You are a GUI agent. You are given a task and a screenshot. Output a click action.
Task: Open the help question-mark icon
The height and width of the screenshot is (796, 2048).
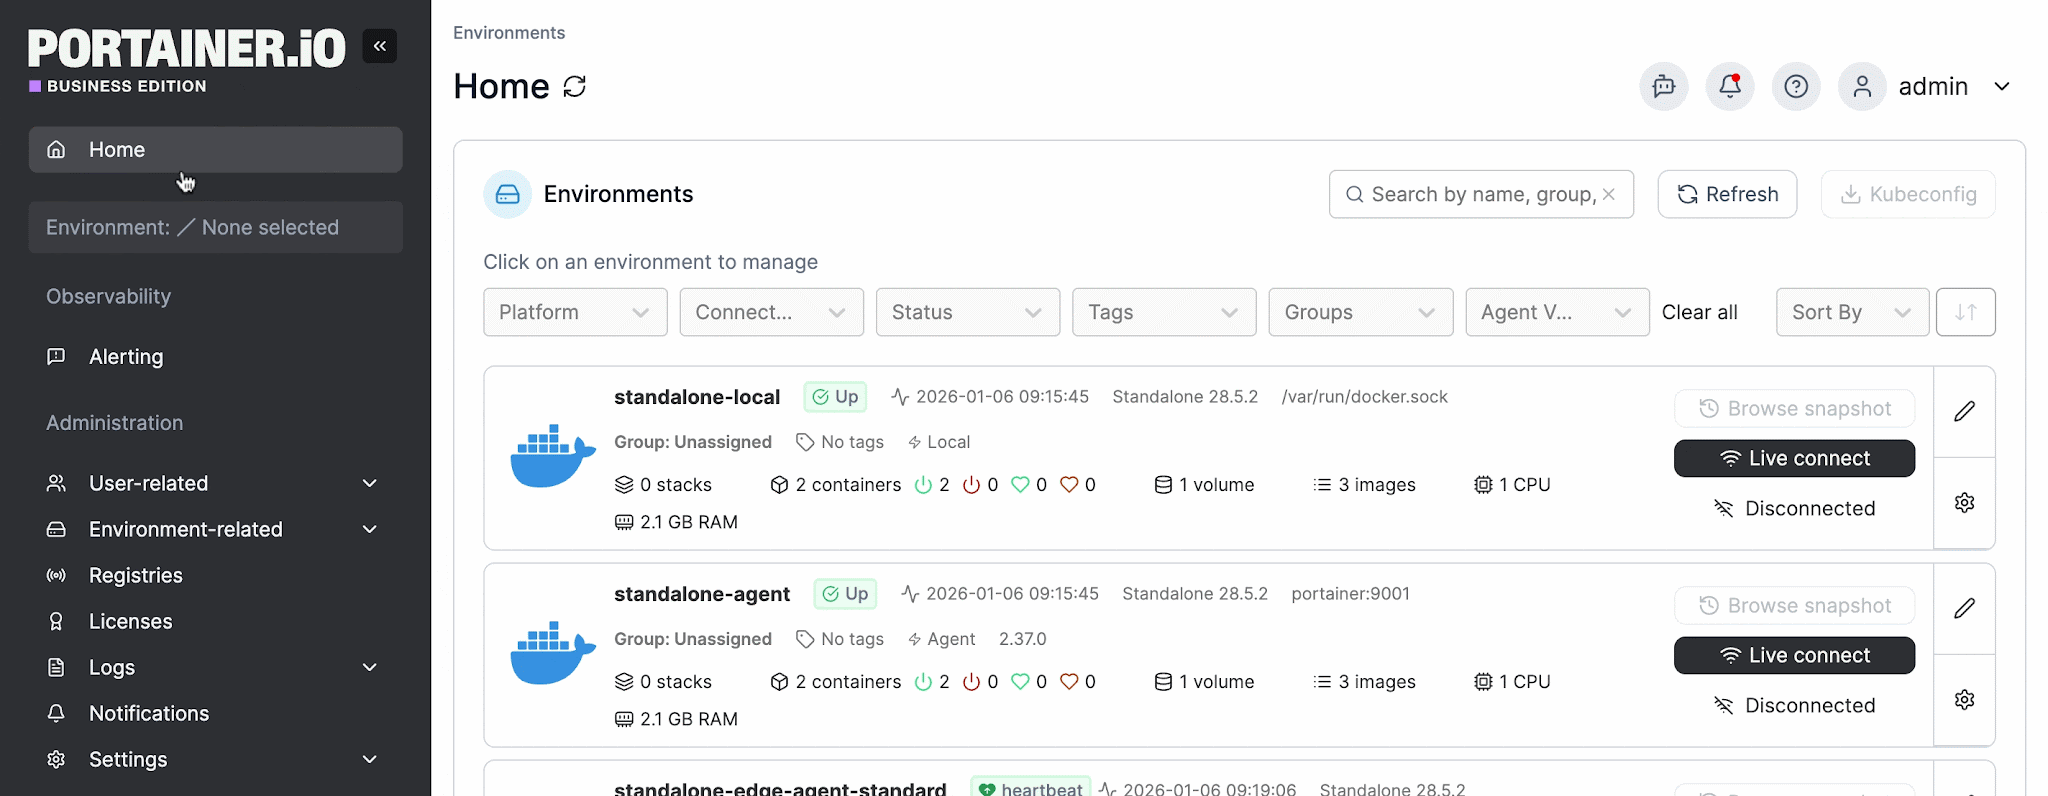coord(1796,86)
